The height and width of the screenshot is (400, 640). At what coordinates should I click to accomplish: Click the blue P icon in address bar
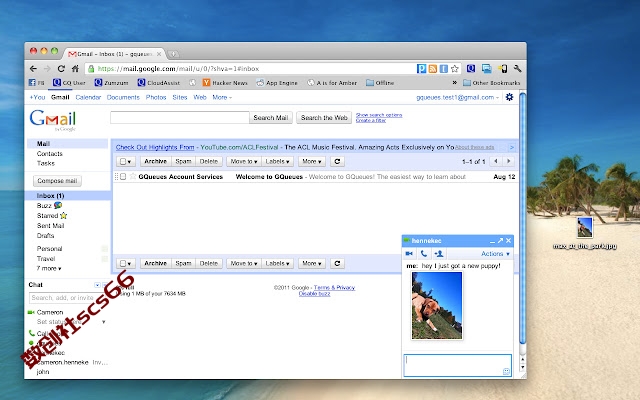(422, 69)
